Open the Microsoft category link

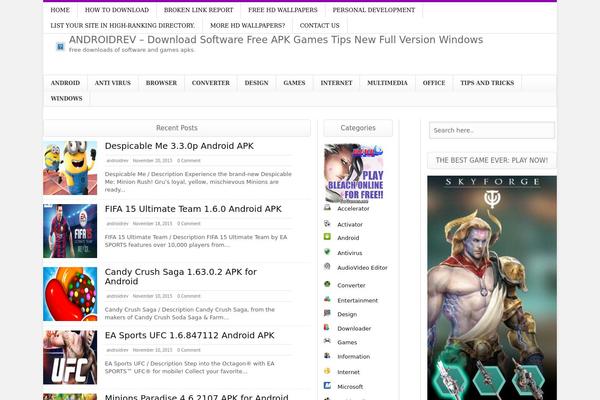coord(350,387)
